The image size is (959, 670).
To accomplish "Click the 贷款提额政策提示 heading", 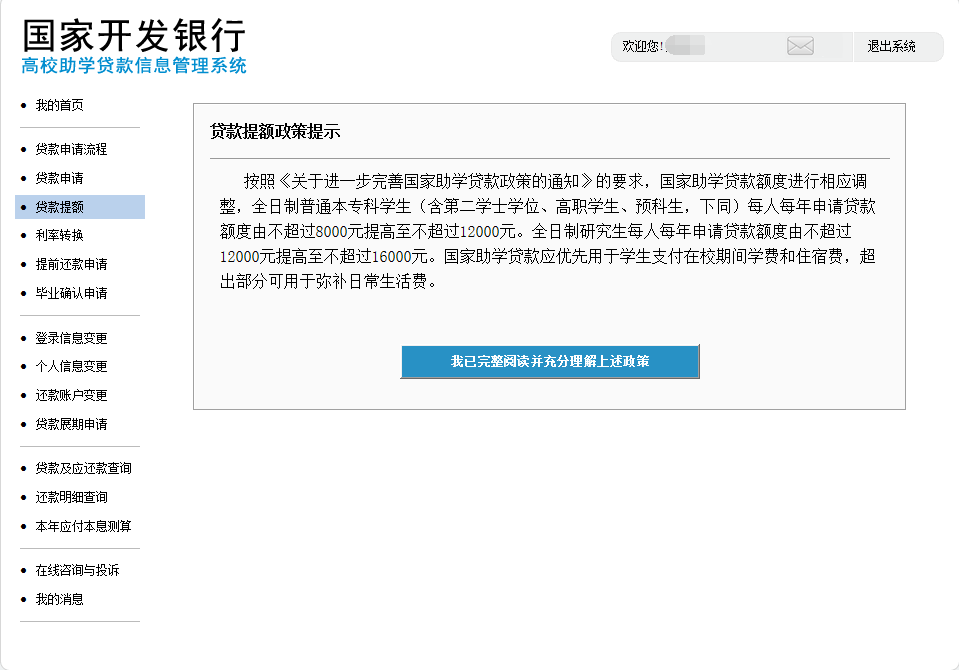I will pos(275,132).
